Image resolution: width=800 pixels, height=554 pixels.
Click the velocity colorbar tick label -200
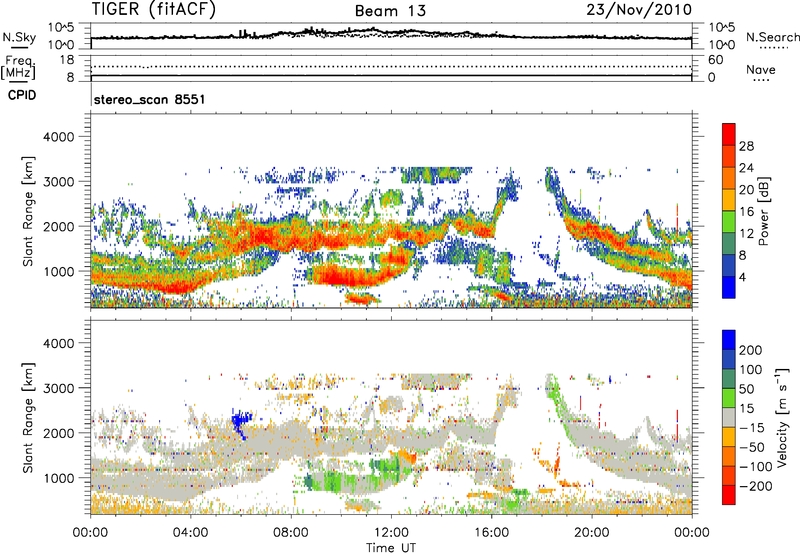coord(755,486)
